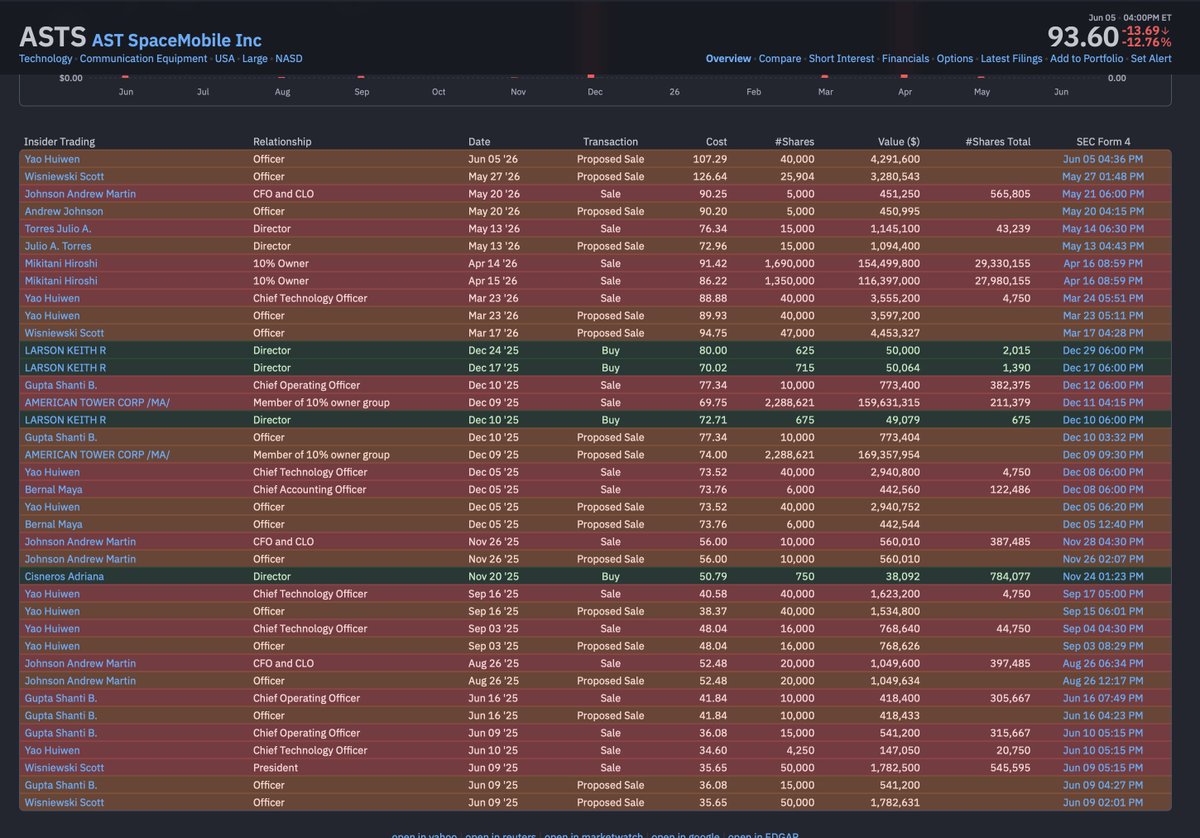Open the AST SpaceMobile Inc company name link
Viewport: 1200px width, 838px height.
click(x=177, y=40)
